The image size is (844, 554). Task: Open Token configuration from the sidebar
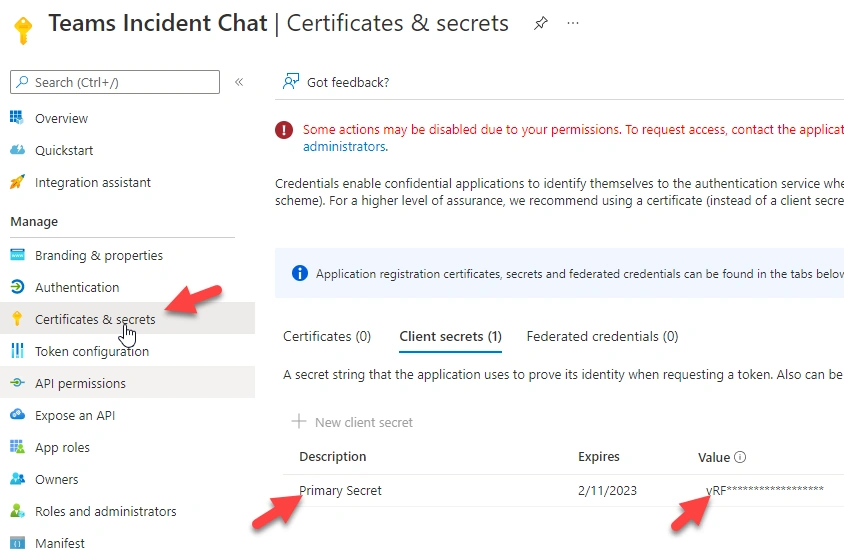point(128,352)
